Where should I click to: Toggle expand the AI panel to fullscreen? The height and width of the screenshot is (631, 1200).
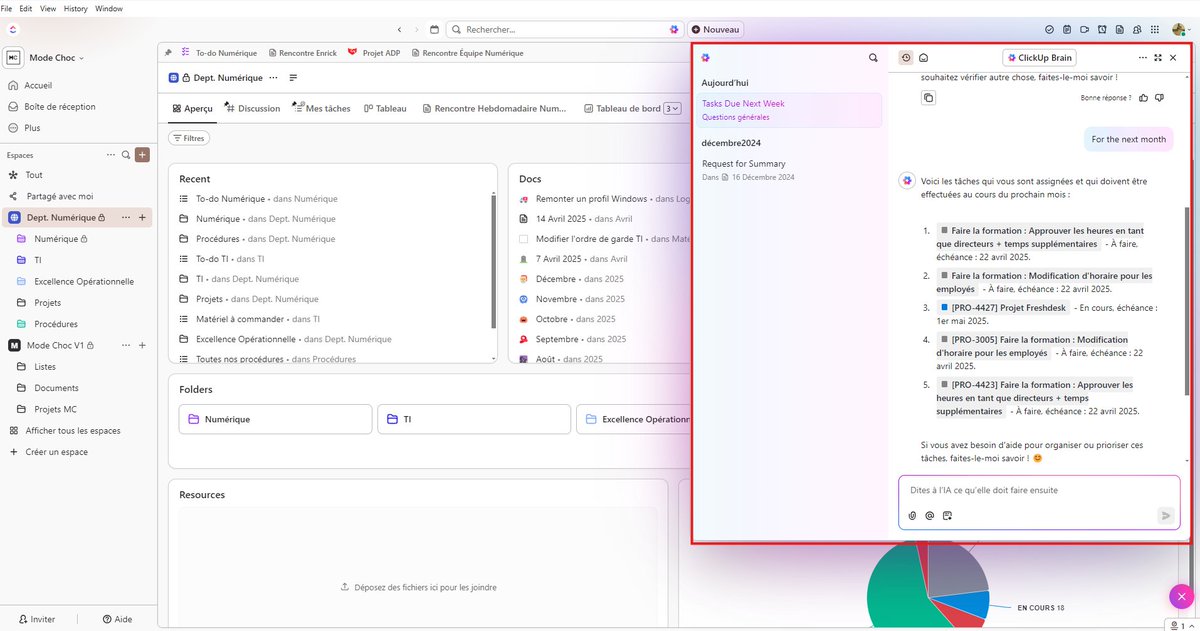(1156, 57)
